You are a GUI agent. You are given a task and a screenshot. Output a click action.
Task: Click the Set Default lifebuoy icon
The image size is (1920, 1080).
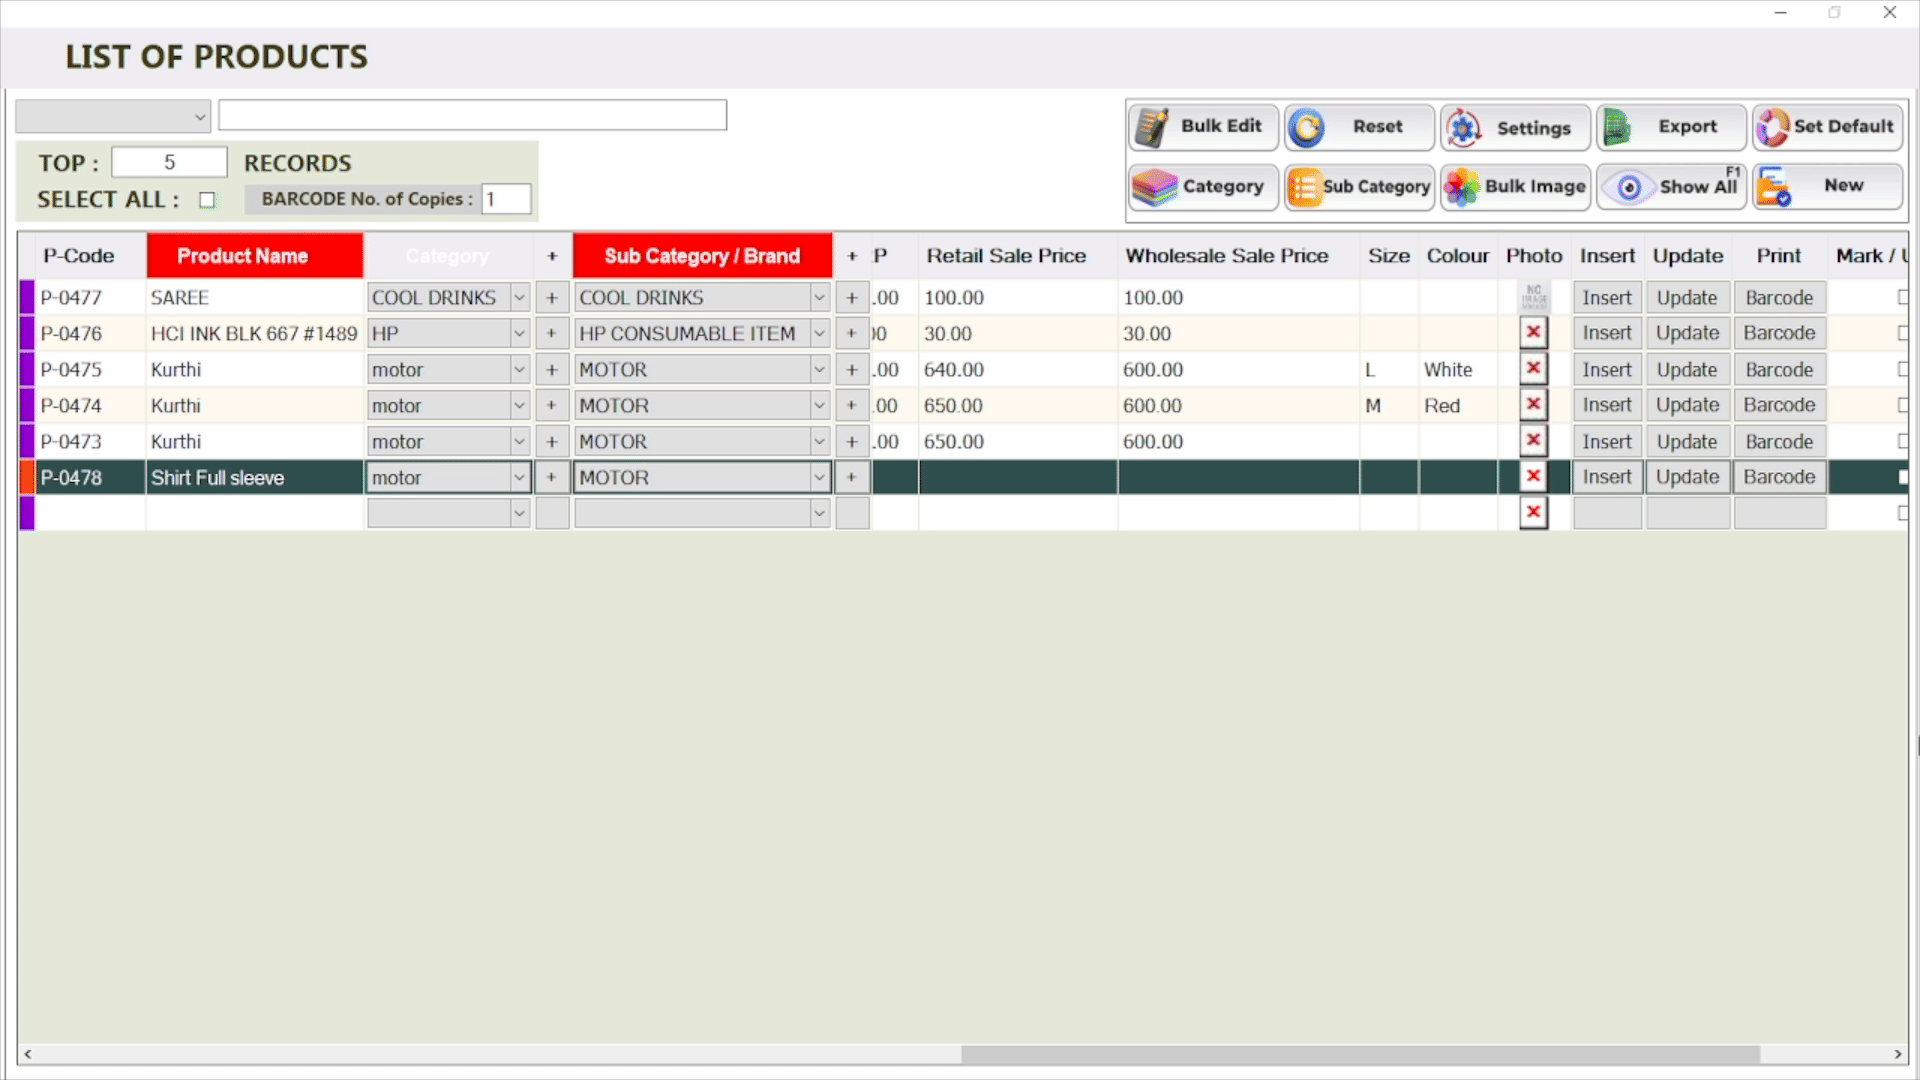coord(1772,127)
